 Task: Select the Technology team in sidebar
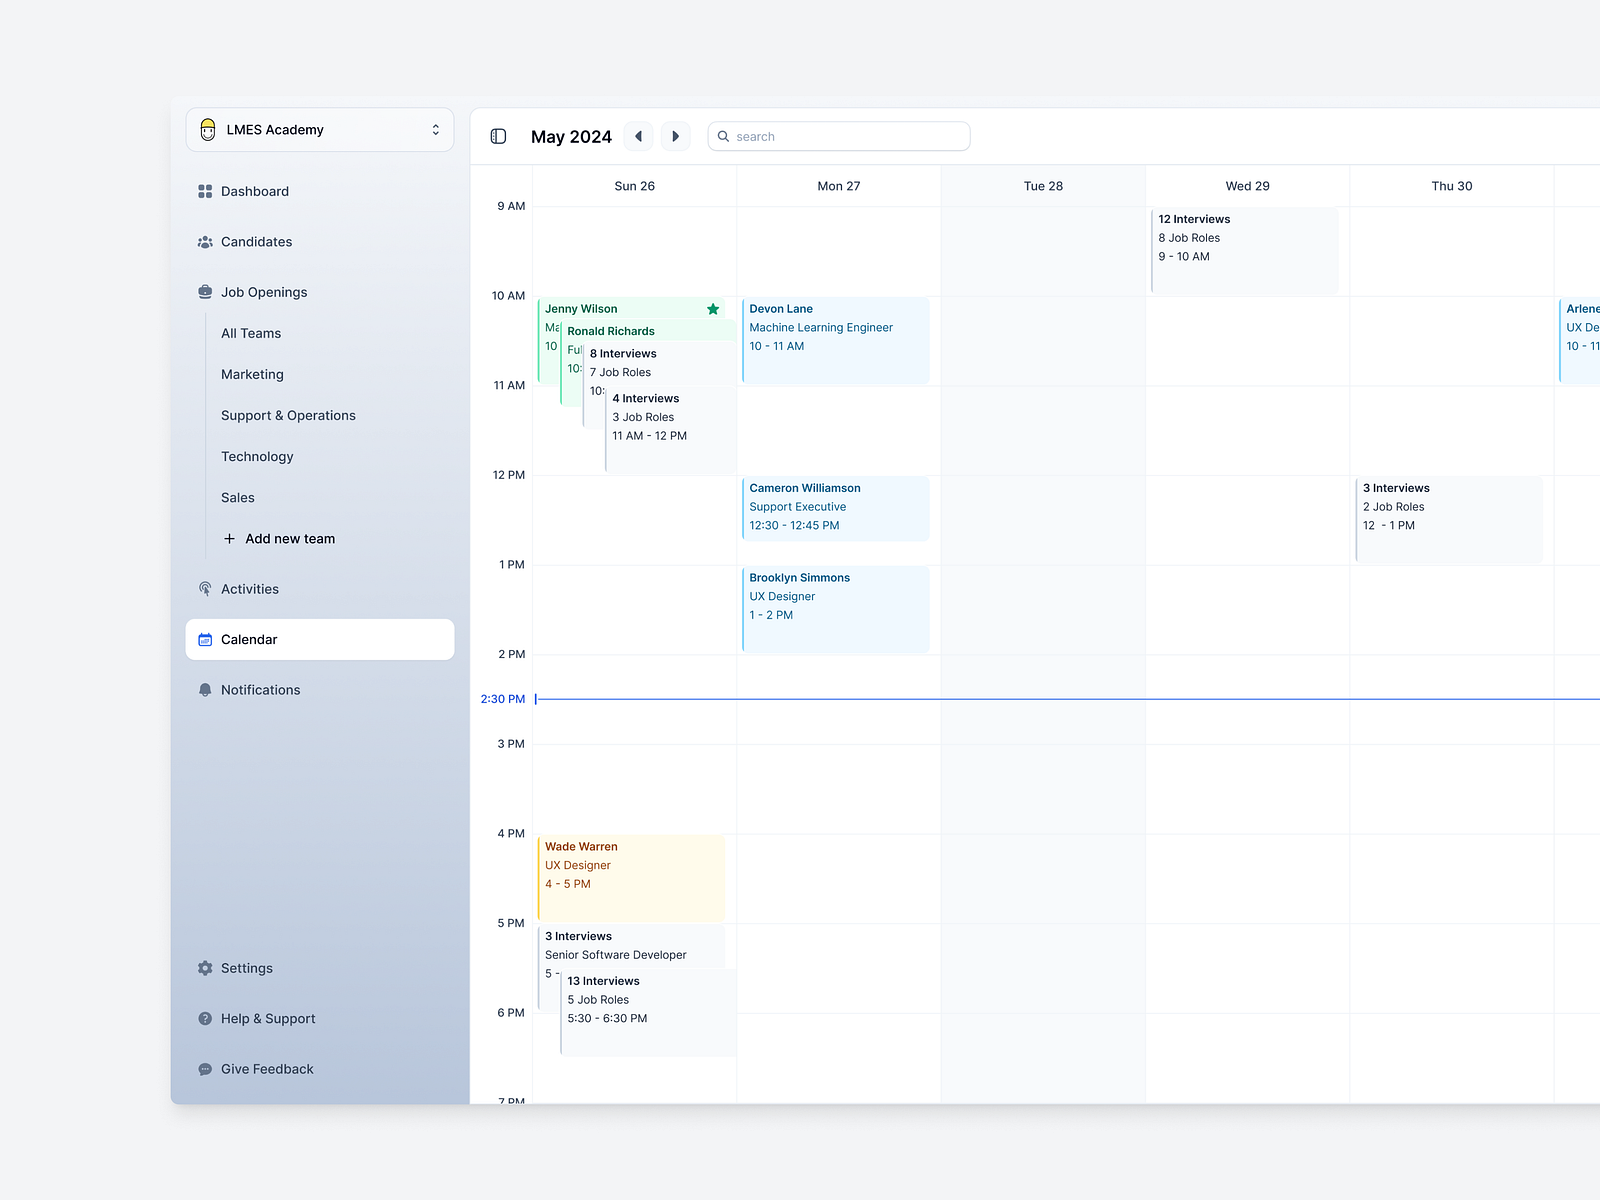coord(257,456)
